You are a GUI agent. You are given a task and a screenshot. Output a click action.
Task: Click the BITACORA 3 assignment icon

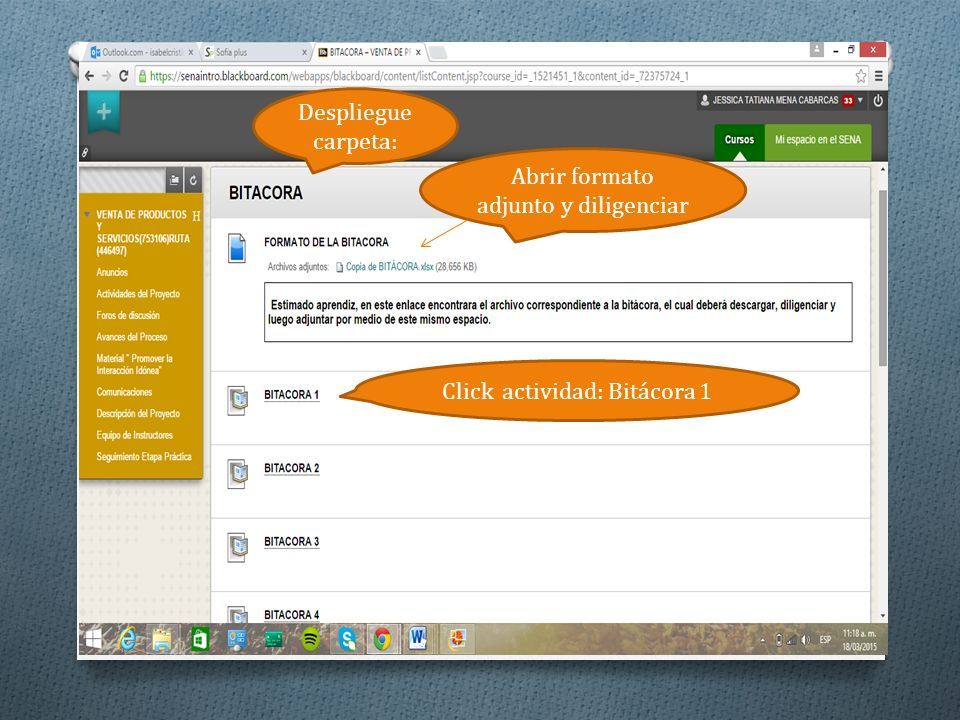[238, 547]
